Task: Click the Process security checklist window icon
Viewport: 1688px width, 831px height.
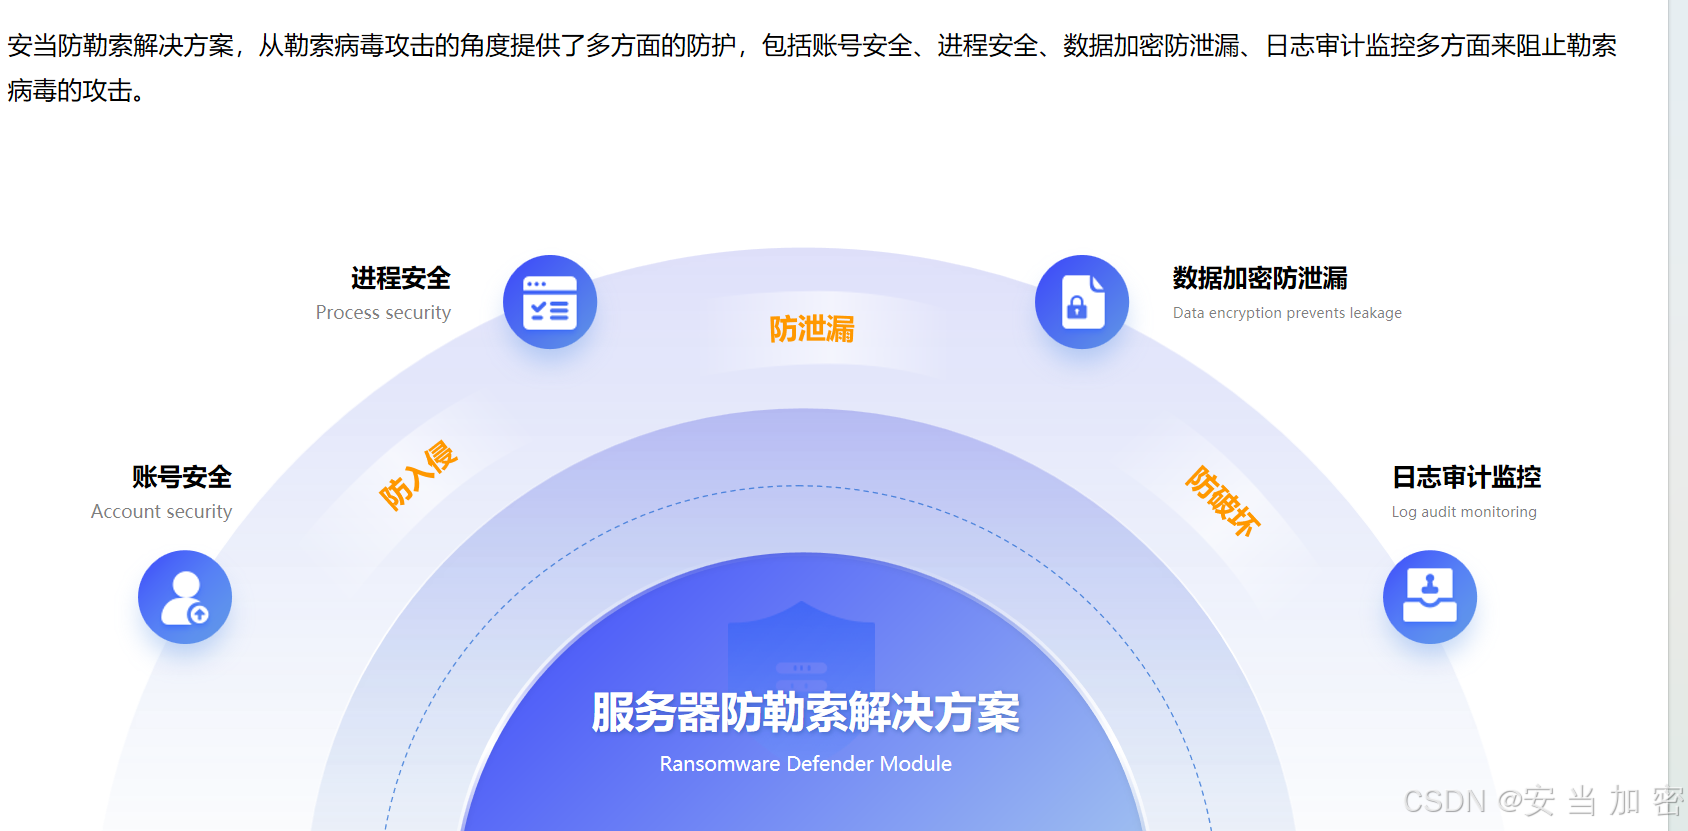Action: coord(550,302)
